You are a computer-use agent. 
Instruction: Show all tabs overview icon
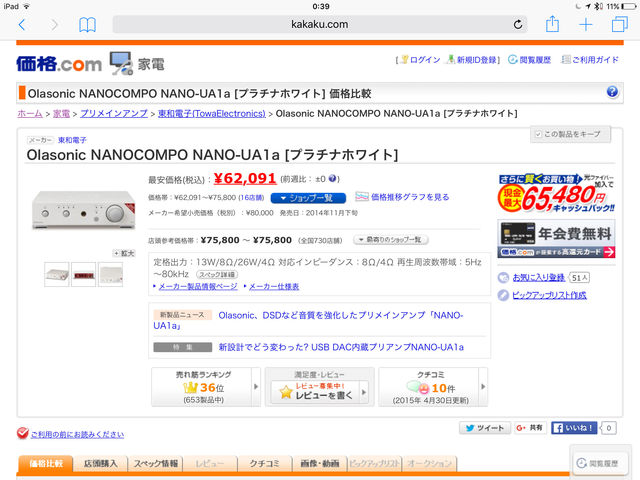point(620,24)
